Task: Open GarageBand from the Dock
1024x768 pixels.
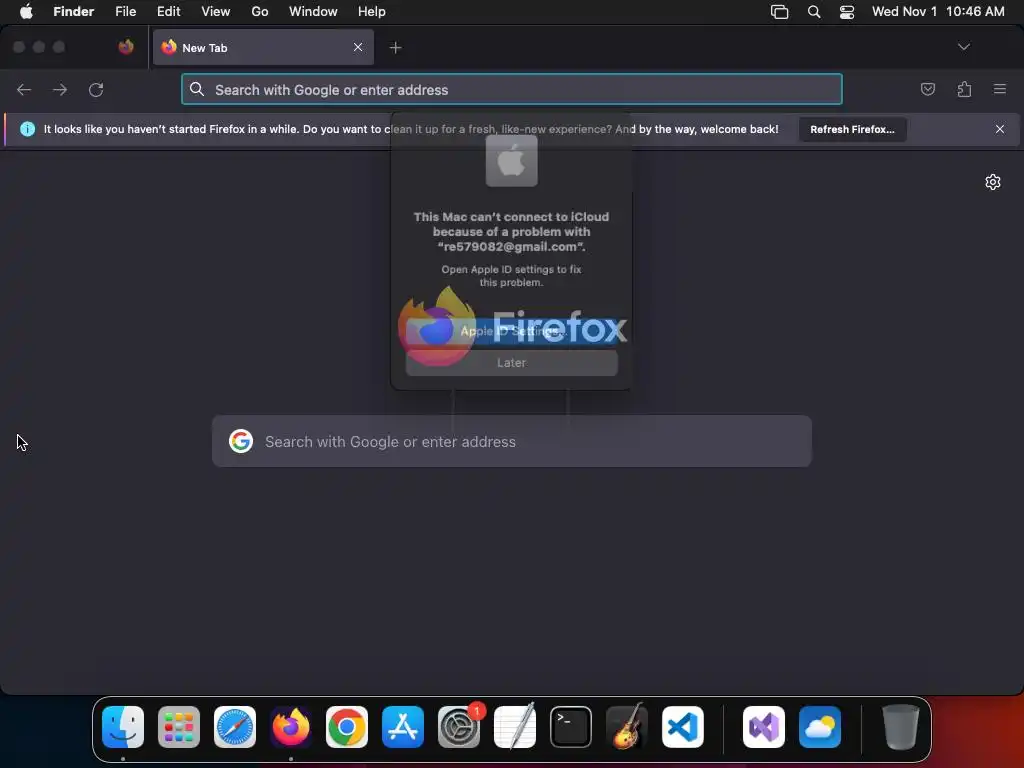Action: [627, 727]
